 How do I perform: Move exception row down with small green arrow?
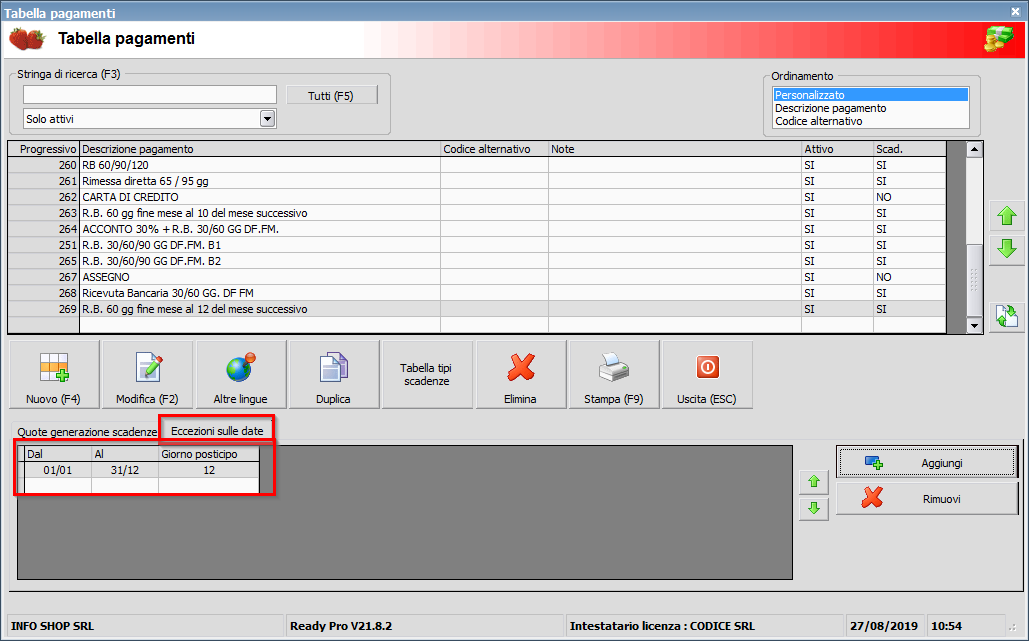click(814, 508)
